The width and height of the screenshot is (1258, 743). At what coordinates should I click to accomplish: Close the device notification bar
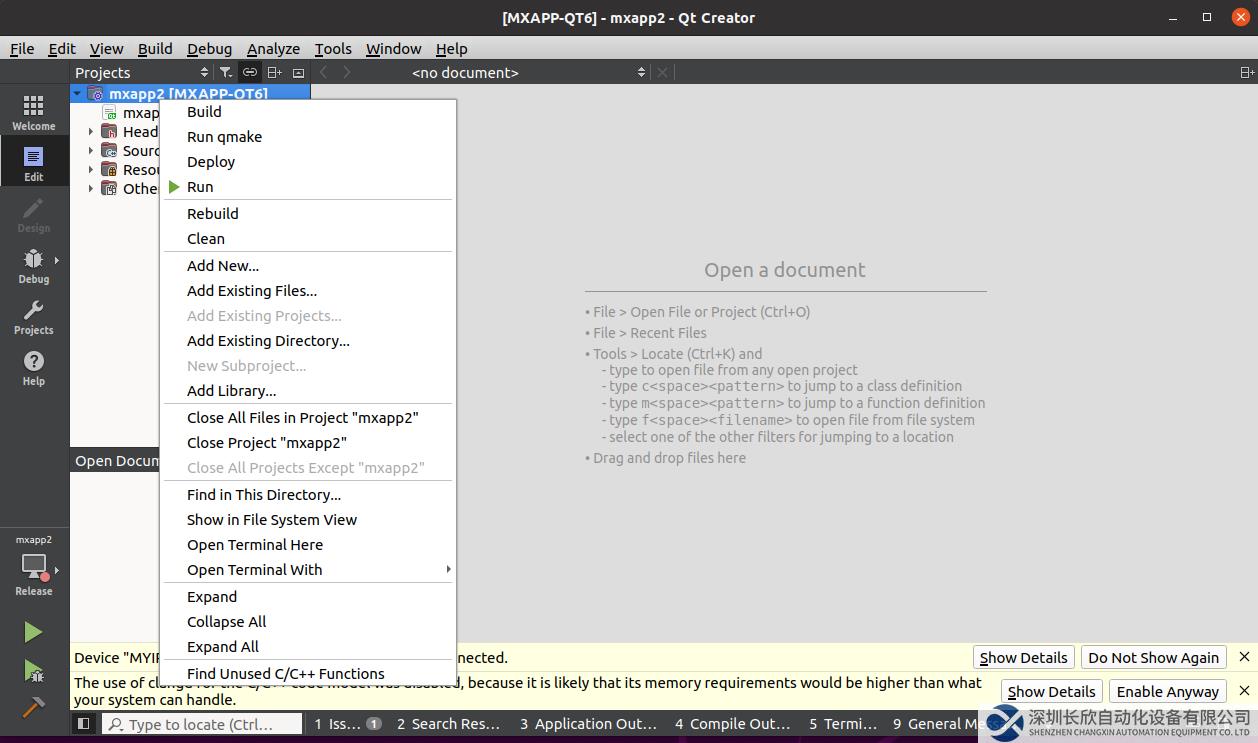point(1244,657)
